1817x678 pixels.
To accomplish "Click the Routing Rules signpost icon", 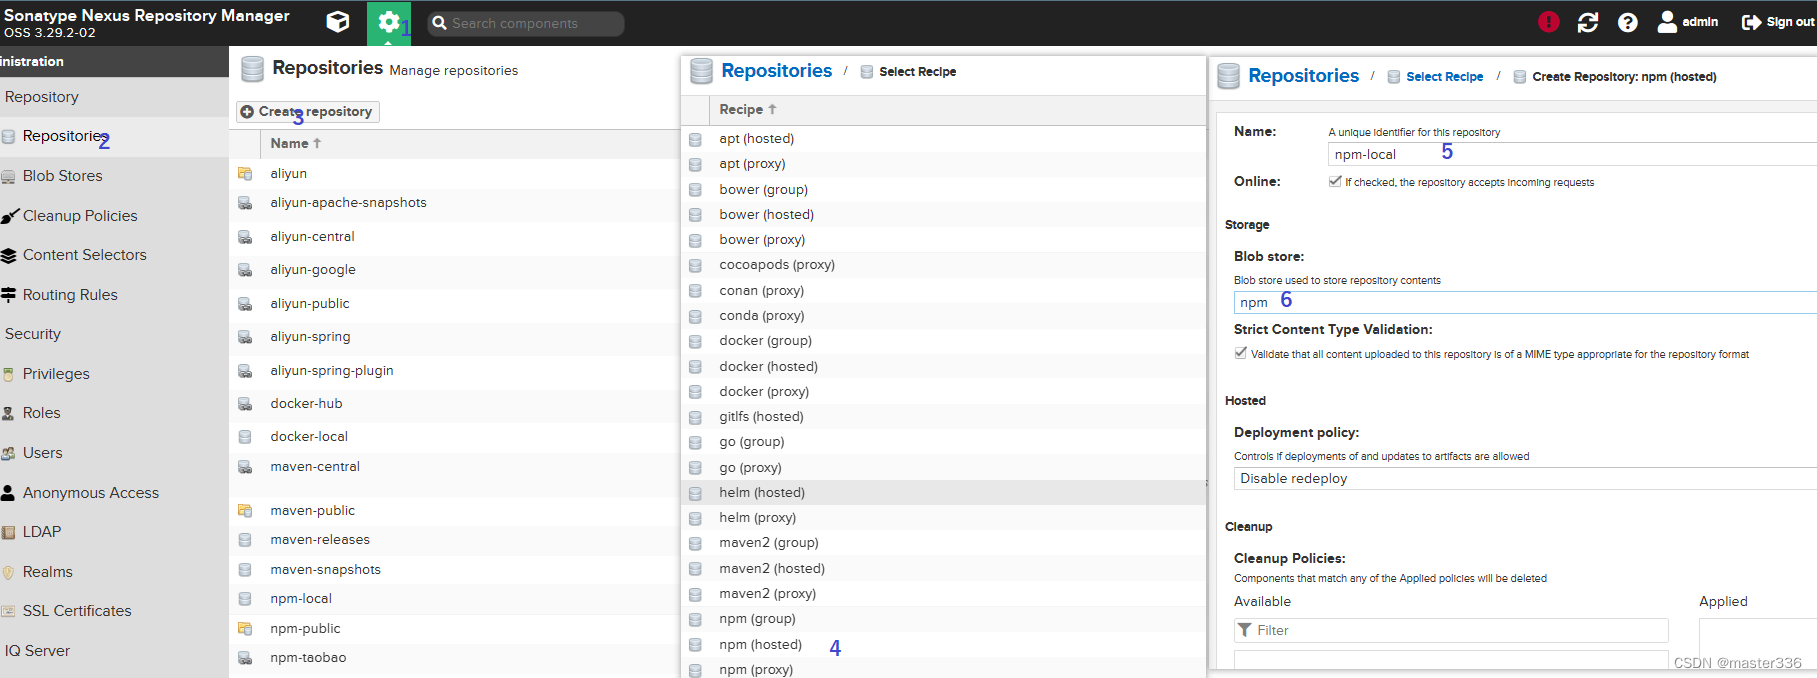I will pos(8,295).
